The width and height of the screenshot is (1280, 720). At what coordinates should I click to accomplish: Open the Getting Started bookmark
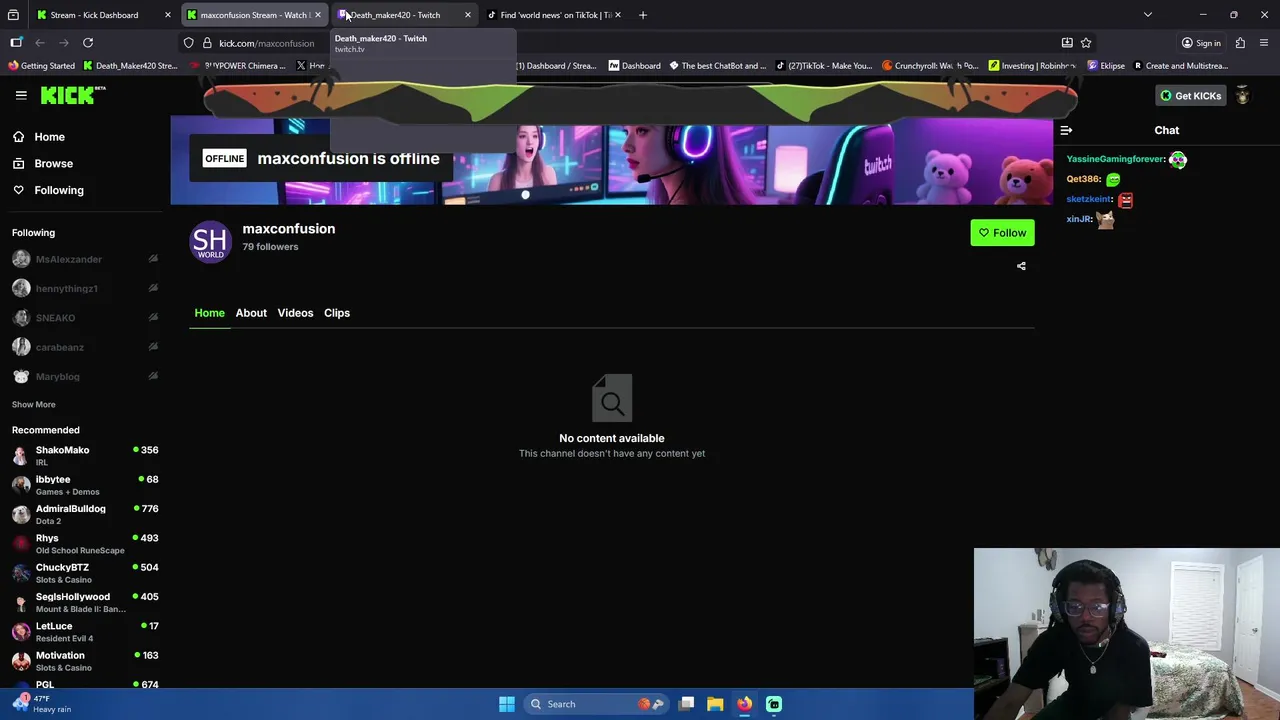click(x=41, y=66)
